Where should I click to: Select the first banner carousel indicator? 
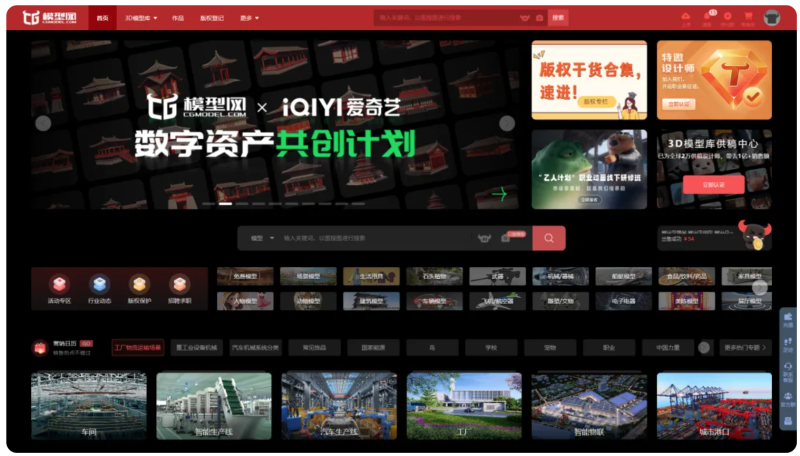pyautogui.click(x=209, y=204)
